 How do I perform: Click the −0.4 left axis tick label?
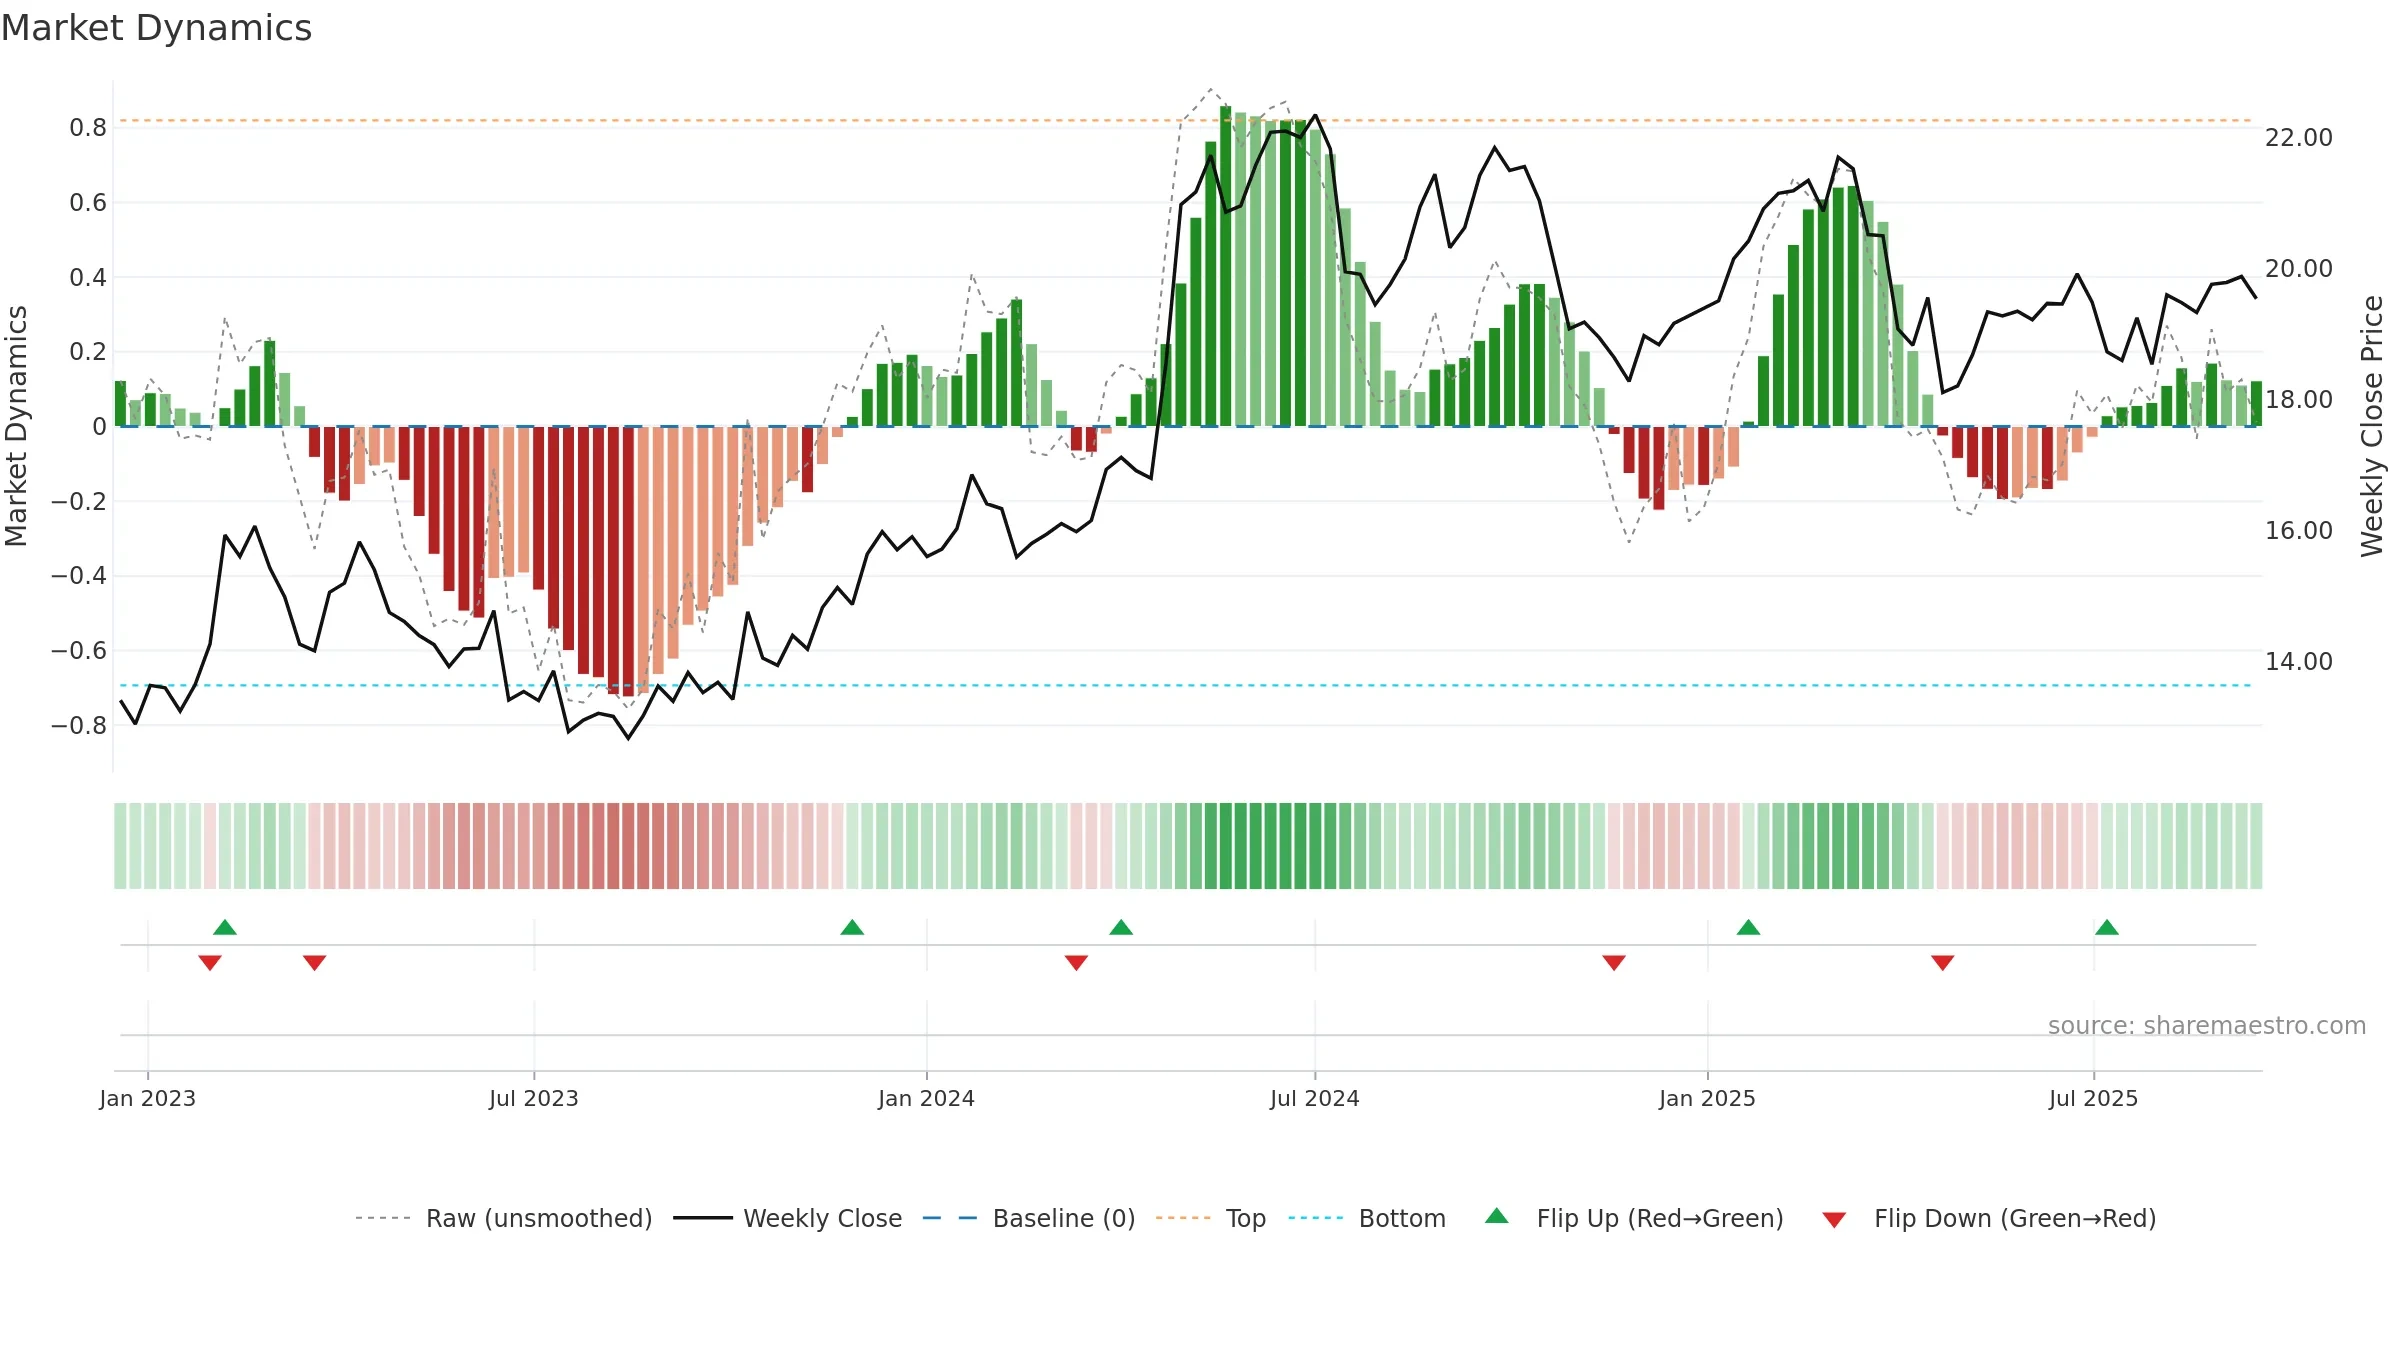[79, 576]
